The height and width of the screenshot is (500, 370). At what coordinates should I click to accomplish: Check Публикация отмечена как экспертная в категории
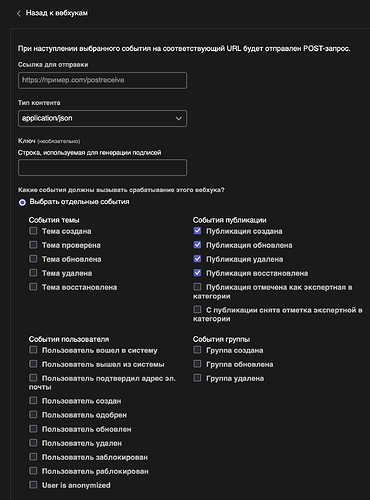(x=197, y=287)
